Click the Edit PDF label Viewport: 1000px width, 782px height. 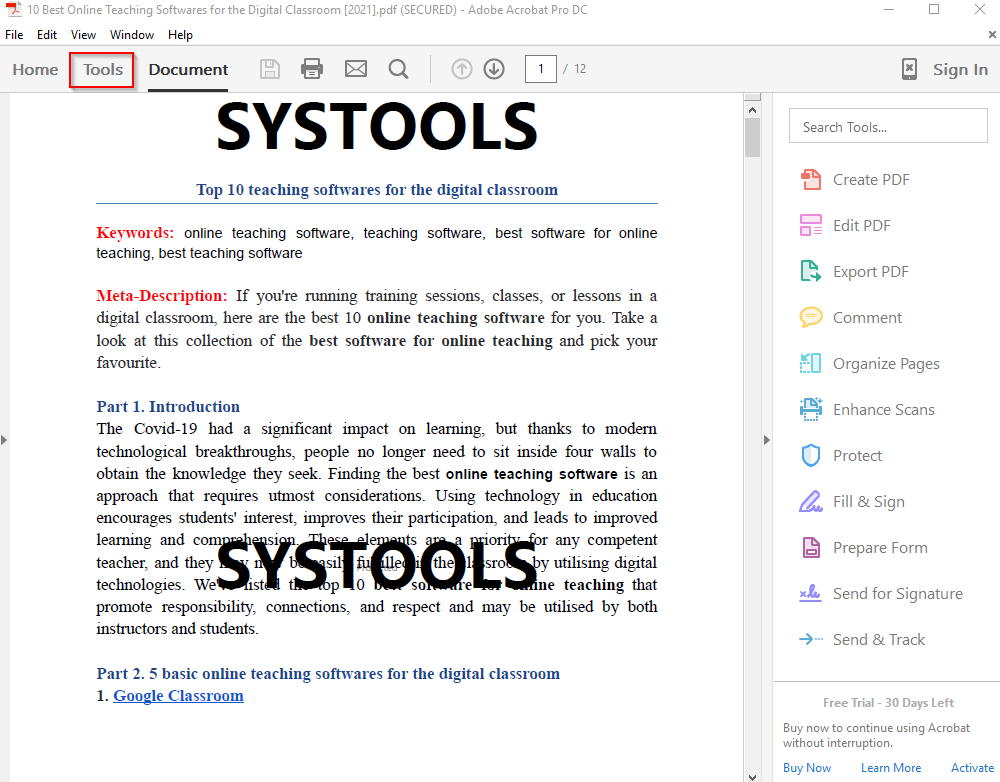[x=862, y=226]
